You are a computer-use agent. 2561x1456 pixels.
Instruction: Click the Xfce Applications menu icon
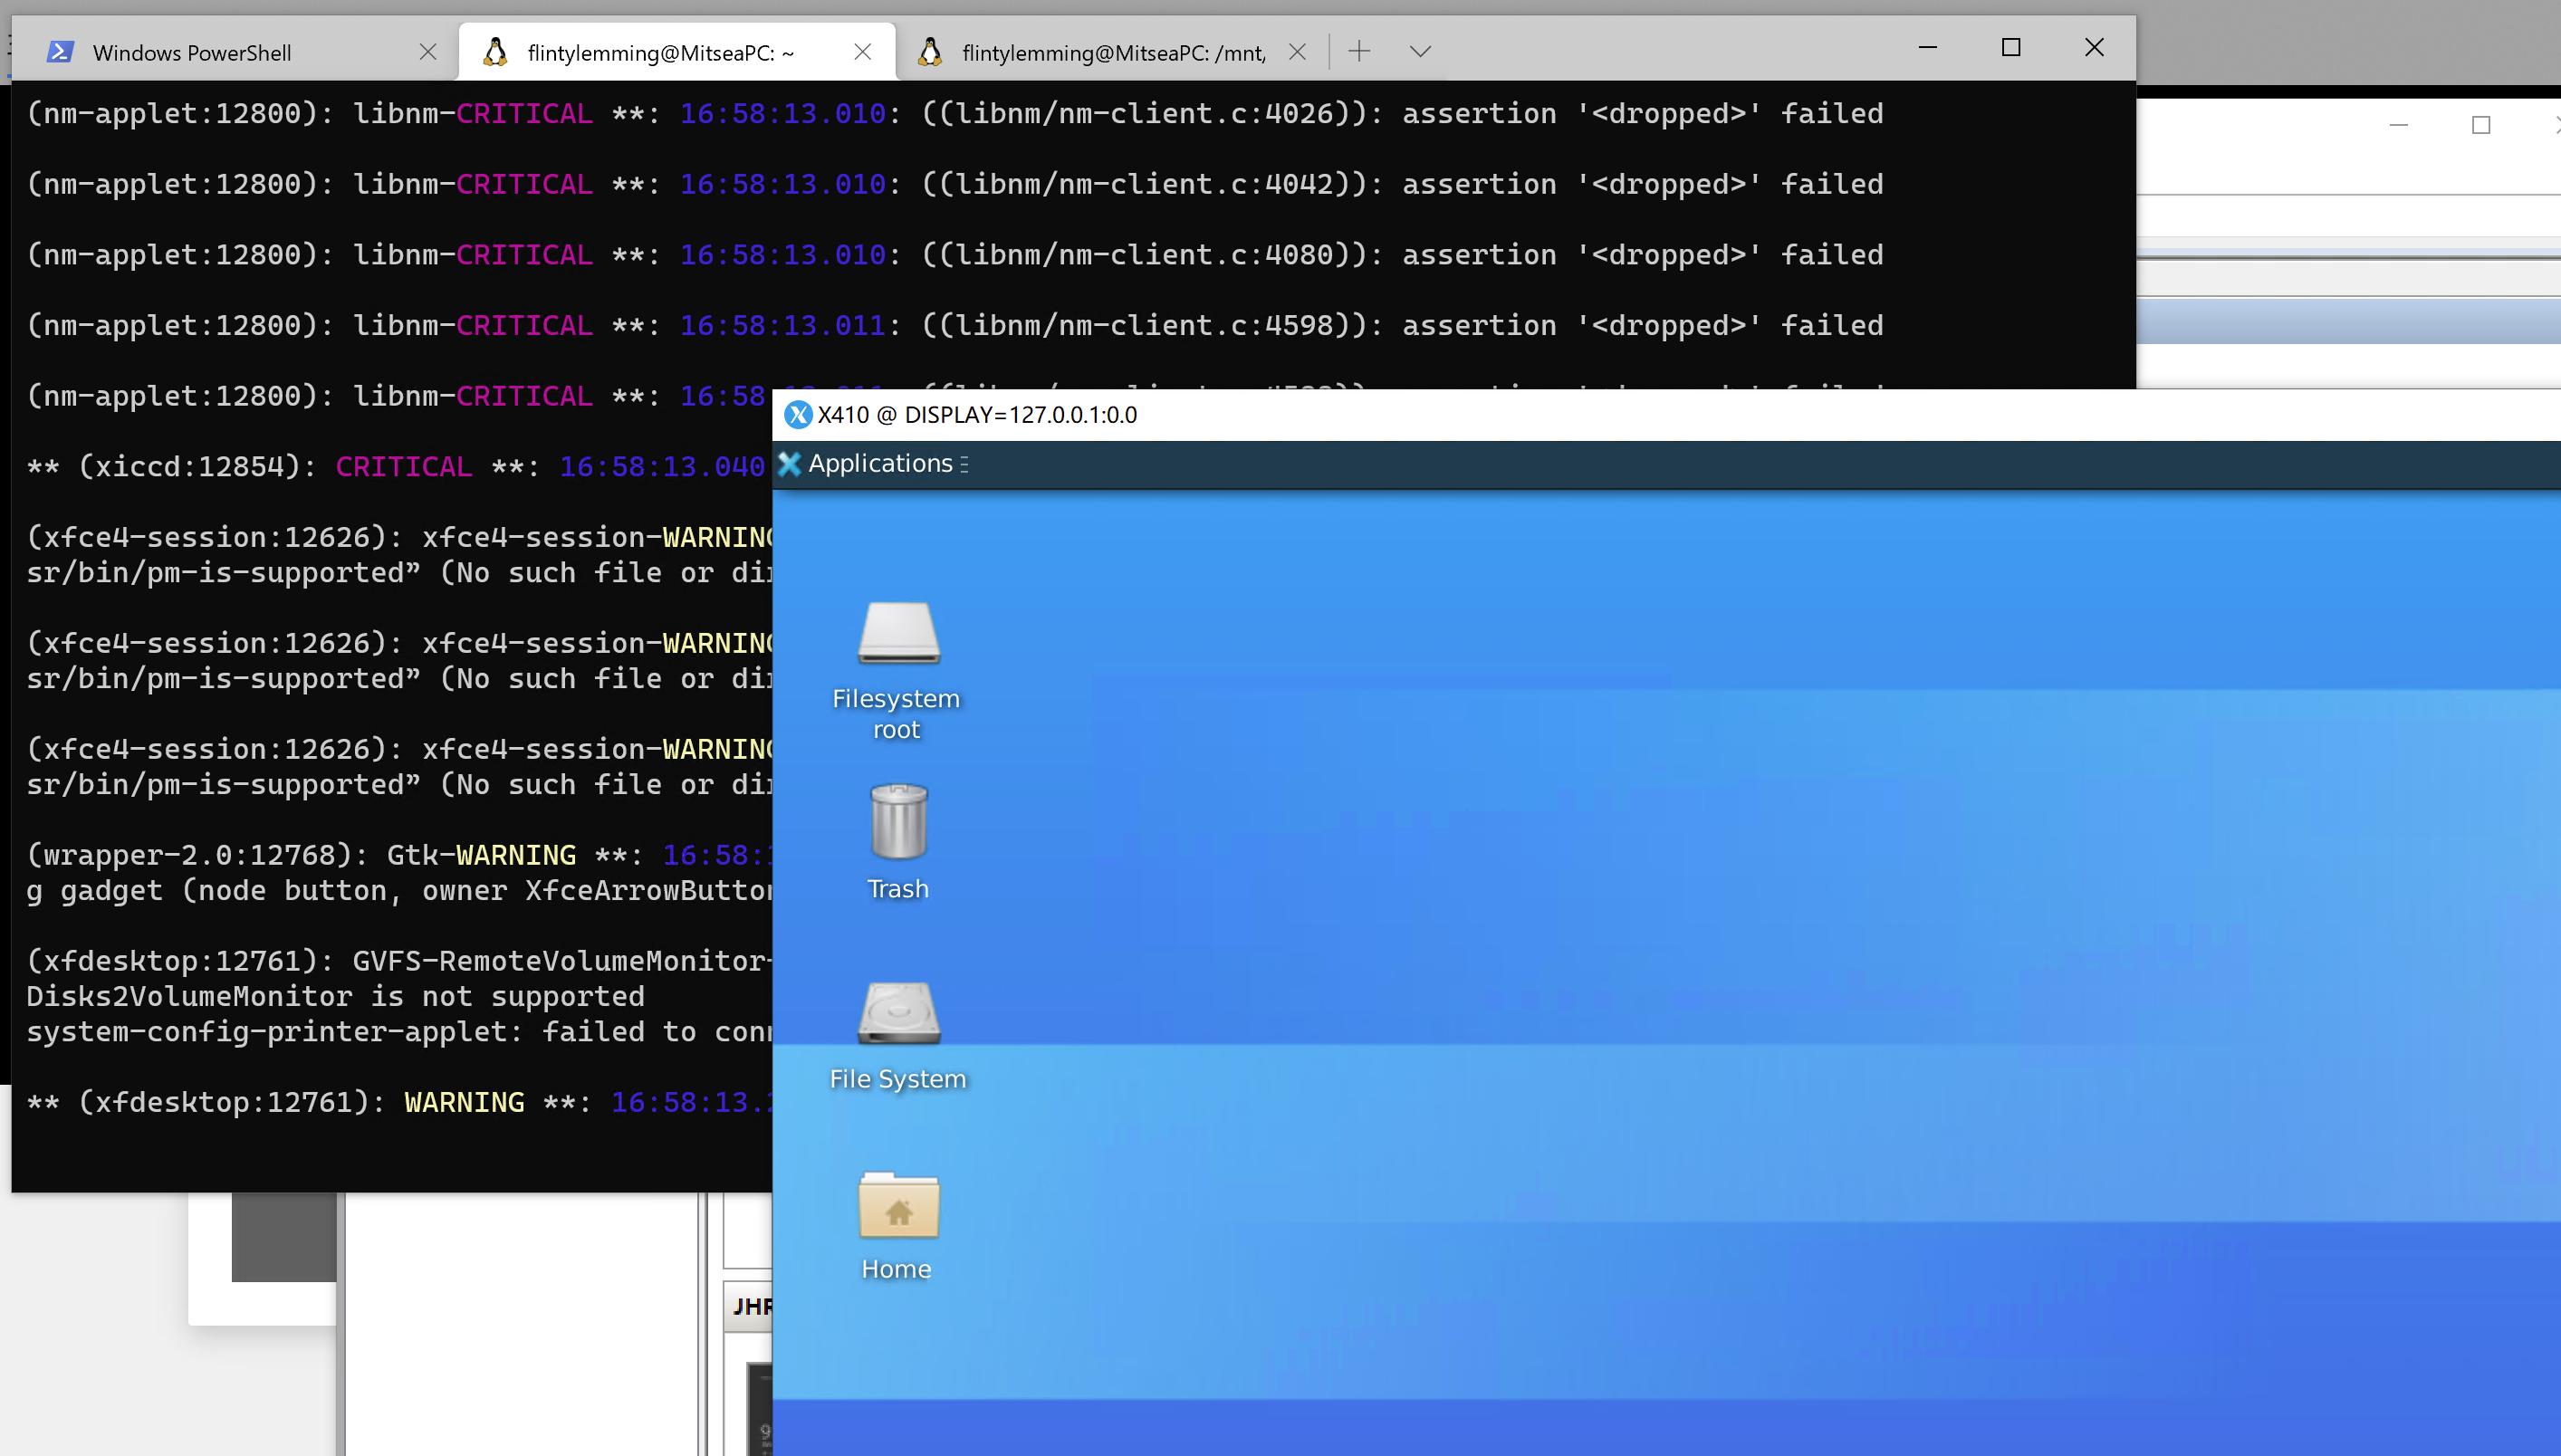[790, 464]
